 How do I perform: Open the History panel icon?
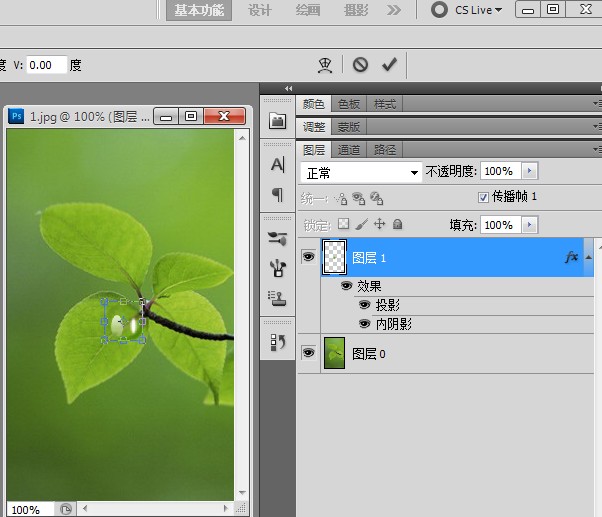coord(278,342)
